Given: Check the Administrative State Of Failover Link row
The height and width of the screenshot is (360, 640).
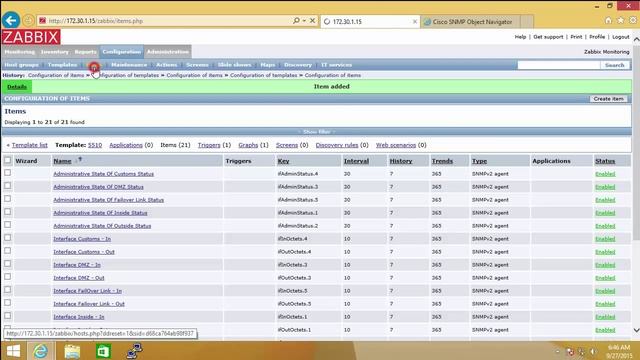Looking at the screenshot, I should (x=7, y=199).
